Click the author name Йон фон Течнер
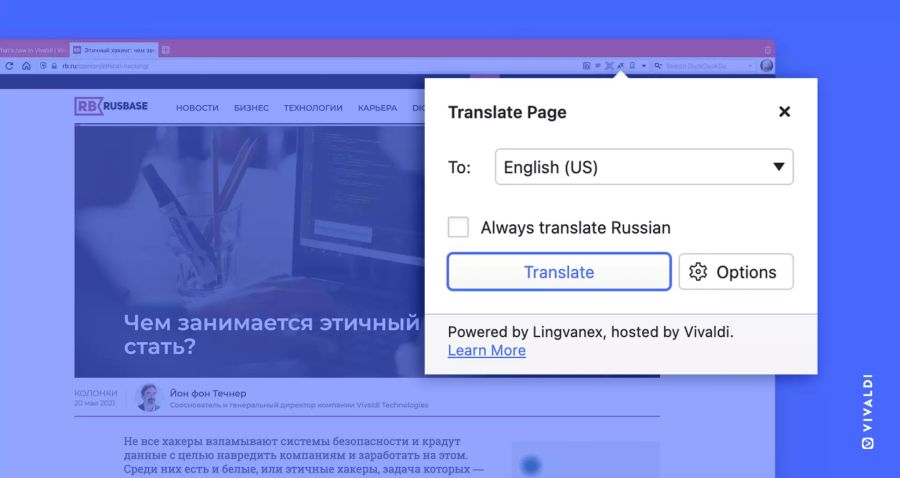 pyautogui.click(x=208, y=393)
